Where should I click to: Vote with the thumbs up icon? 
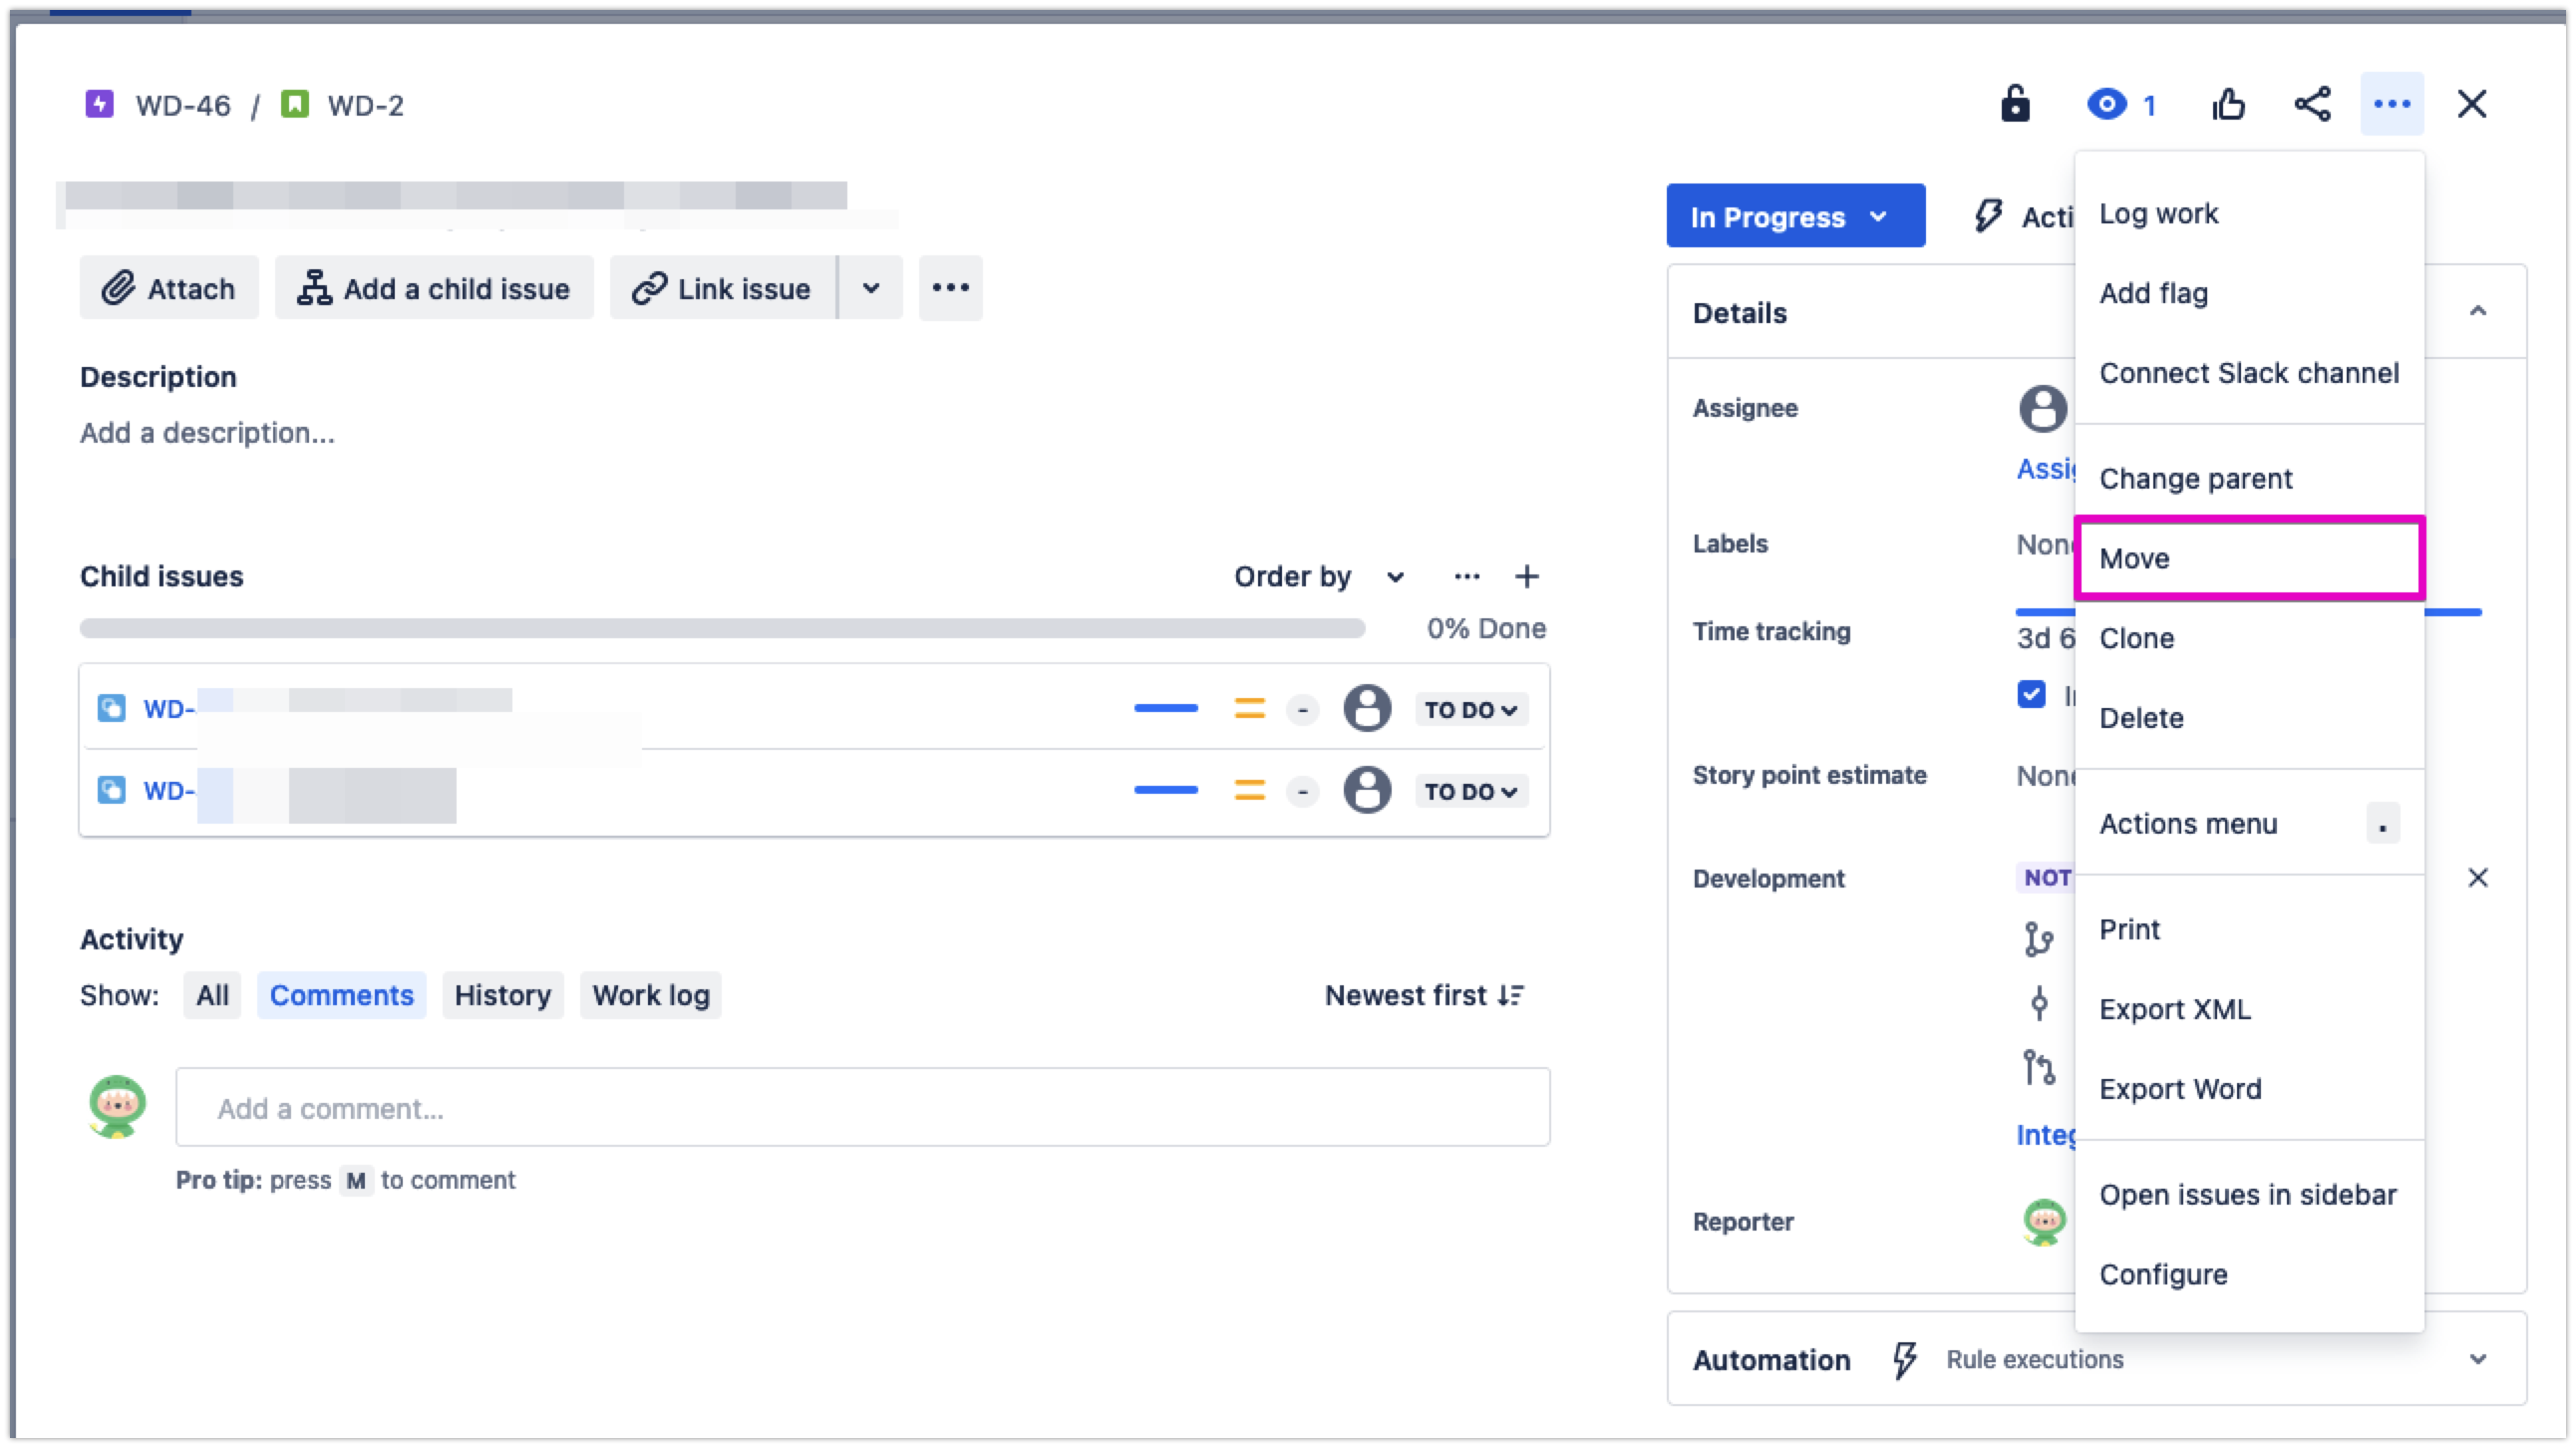click(x=2229, y=103)
